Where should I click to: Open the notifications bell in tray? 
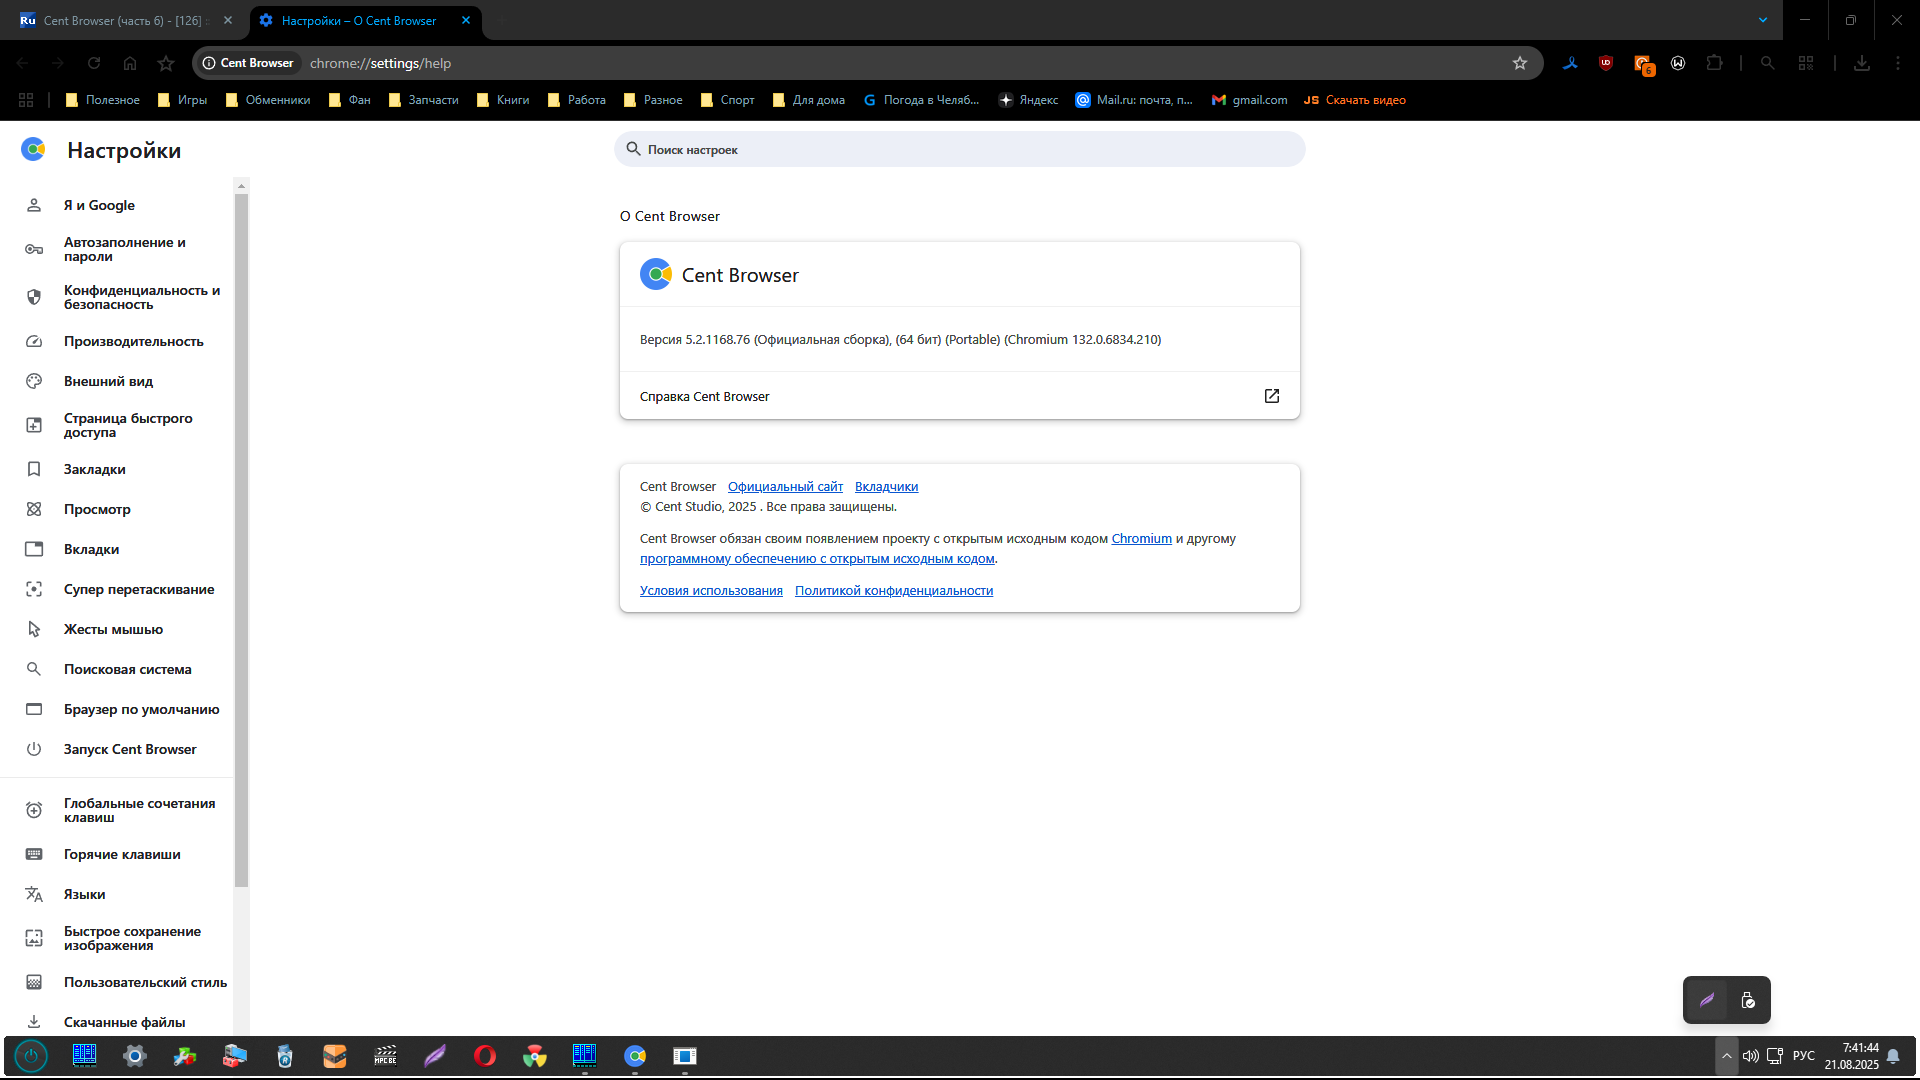[x=1893, y=1056]
